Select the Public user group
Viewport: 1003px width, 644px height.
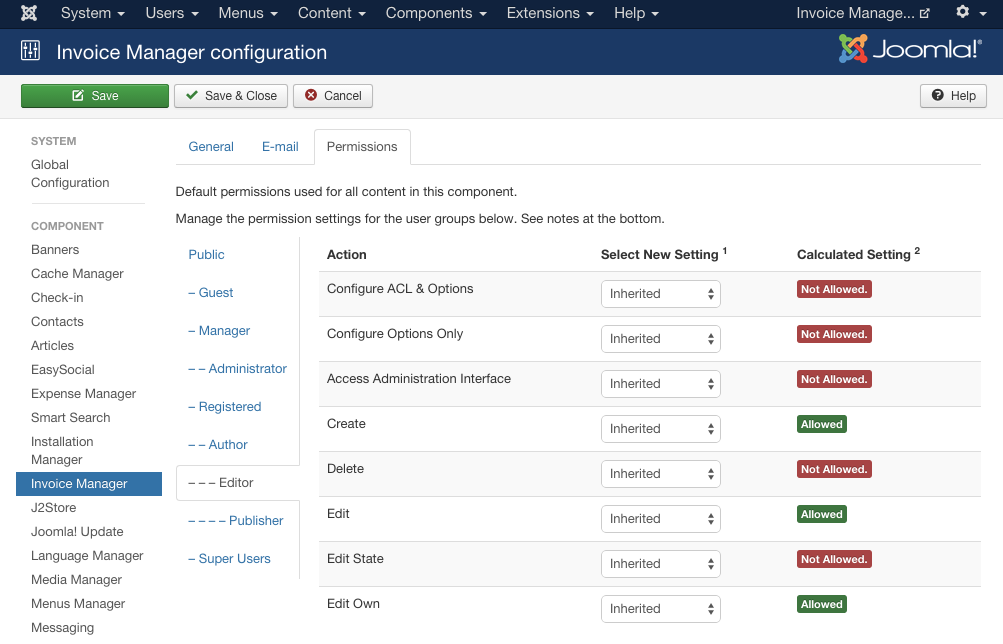(206, 255)
